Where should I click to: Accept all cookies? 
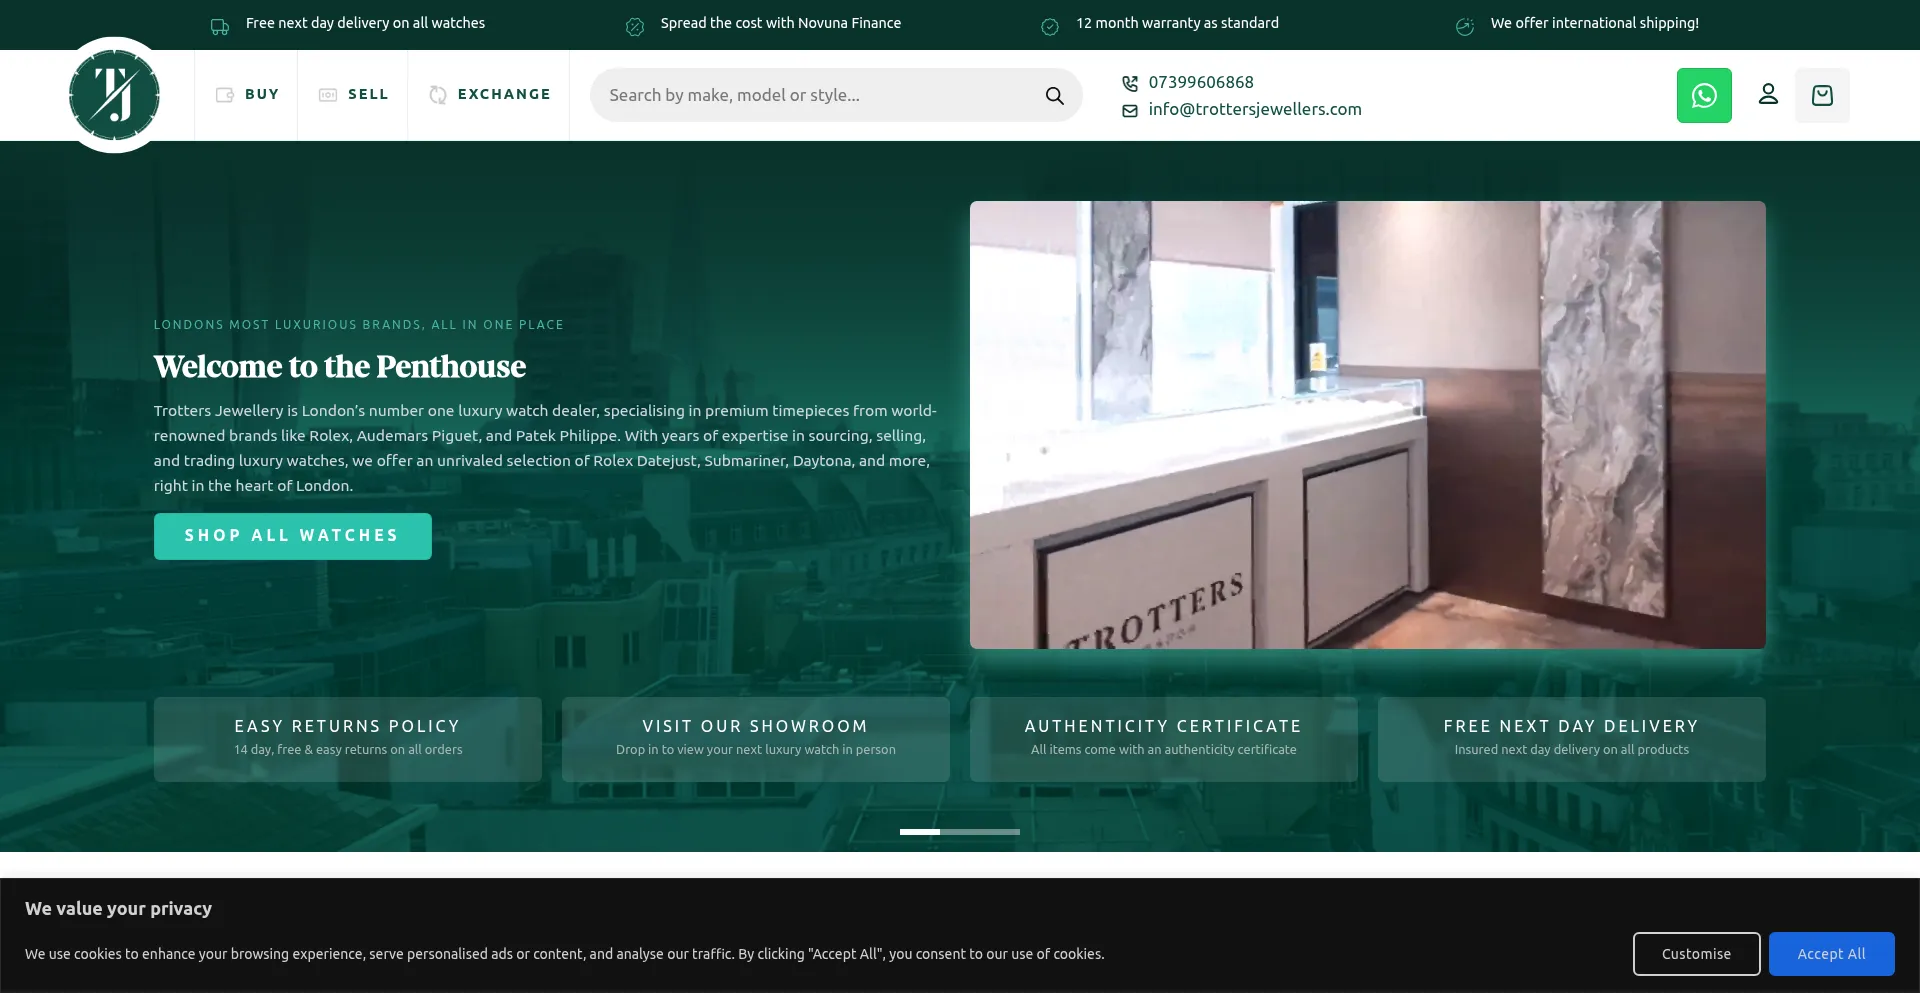(1831, 954)
